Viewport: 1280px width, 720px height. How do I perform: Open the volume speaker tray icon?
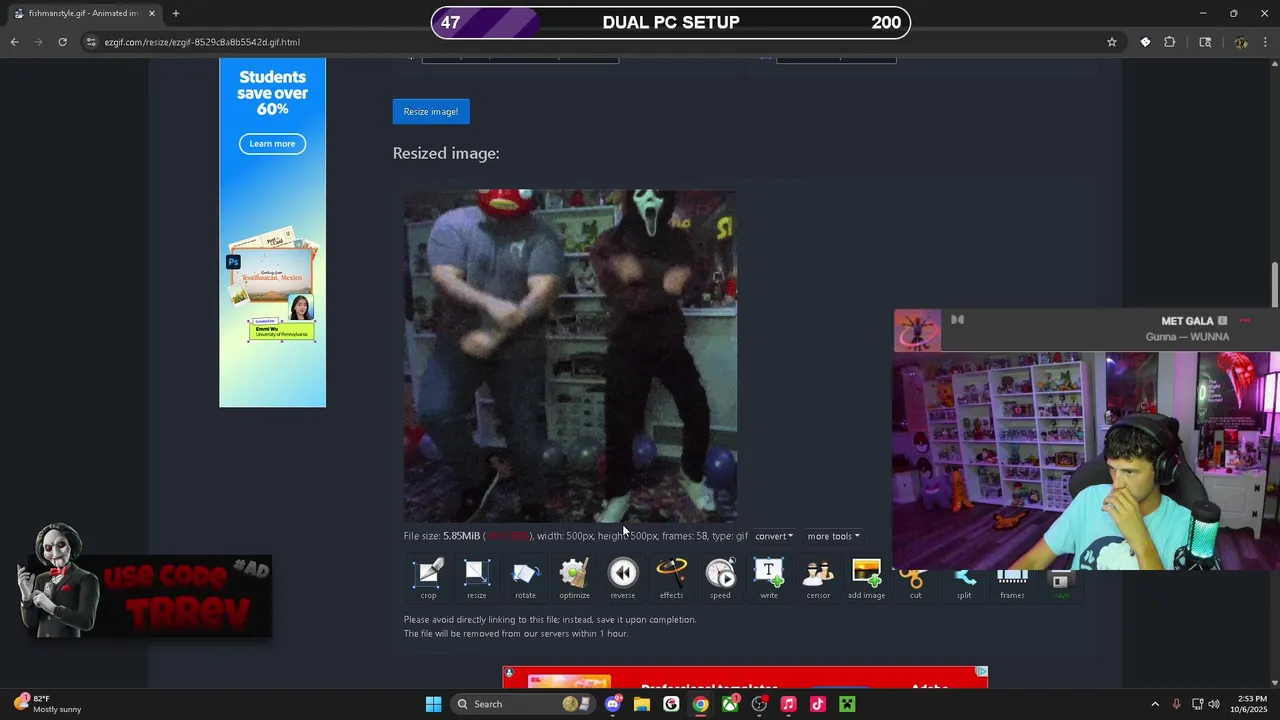1214,704
